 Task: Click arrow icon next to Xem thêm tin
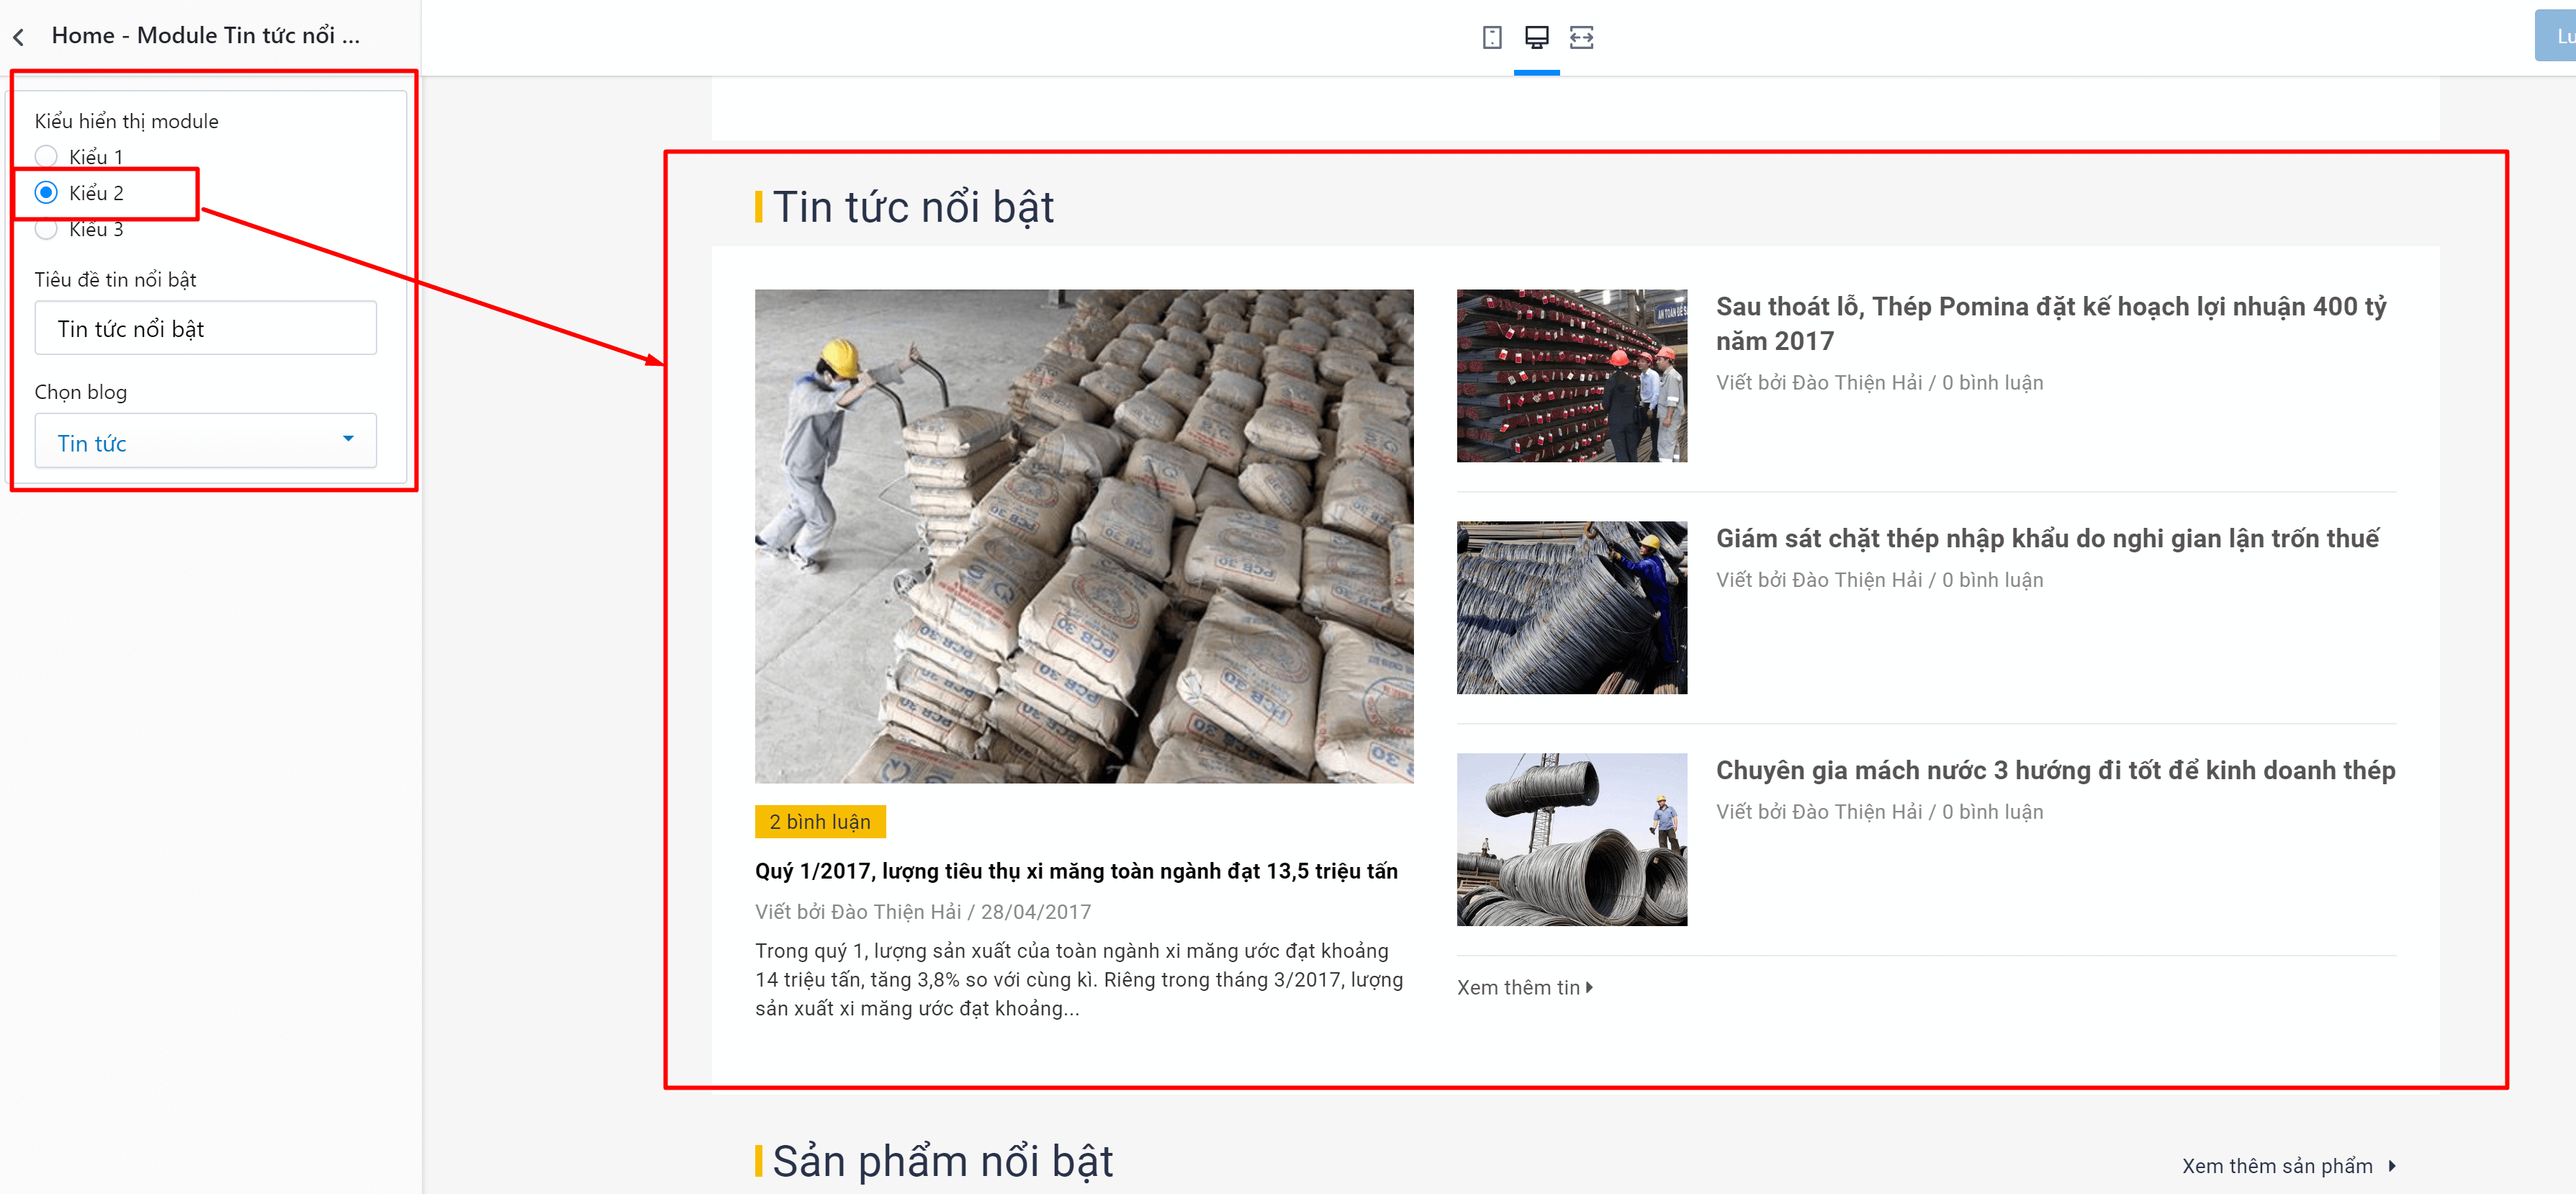pos(1589,987)
